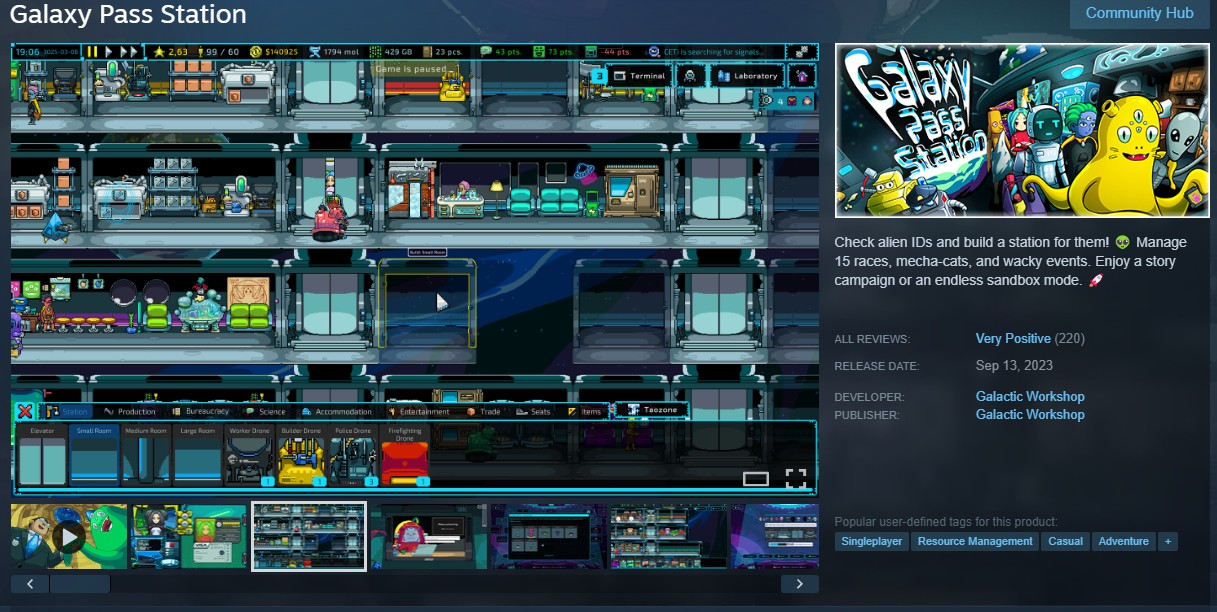Screen dimensions: 1217x612
Task: Open the red robot dialog thumbnail
Action: click(429, 537)
